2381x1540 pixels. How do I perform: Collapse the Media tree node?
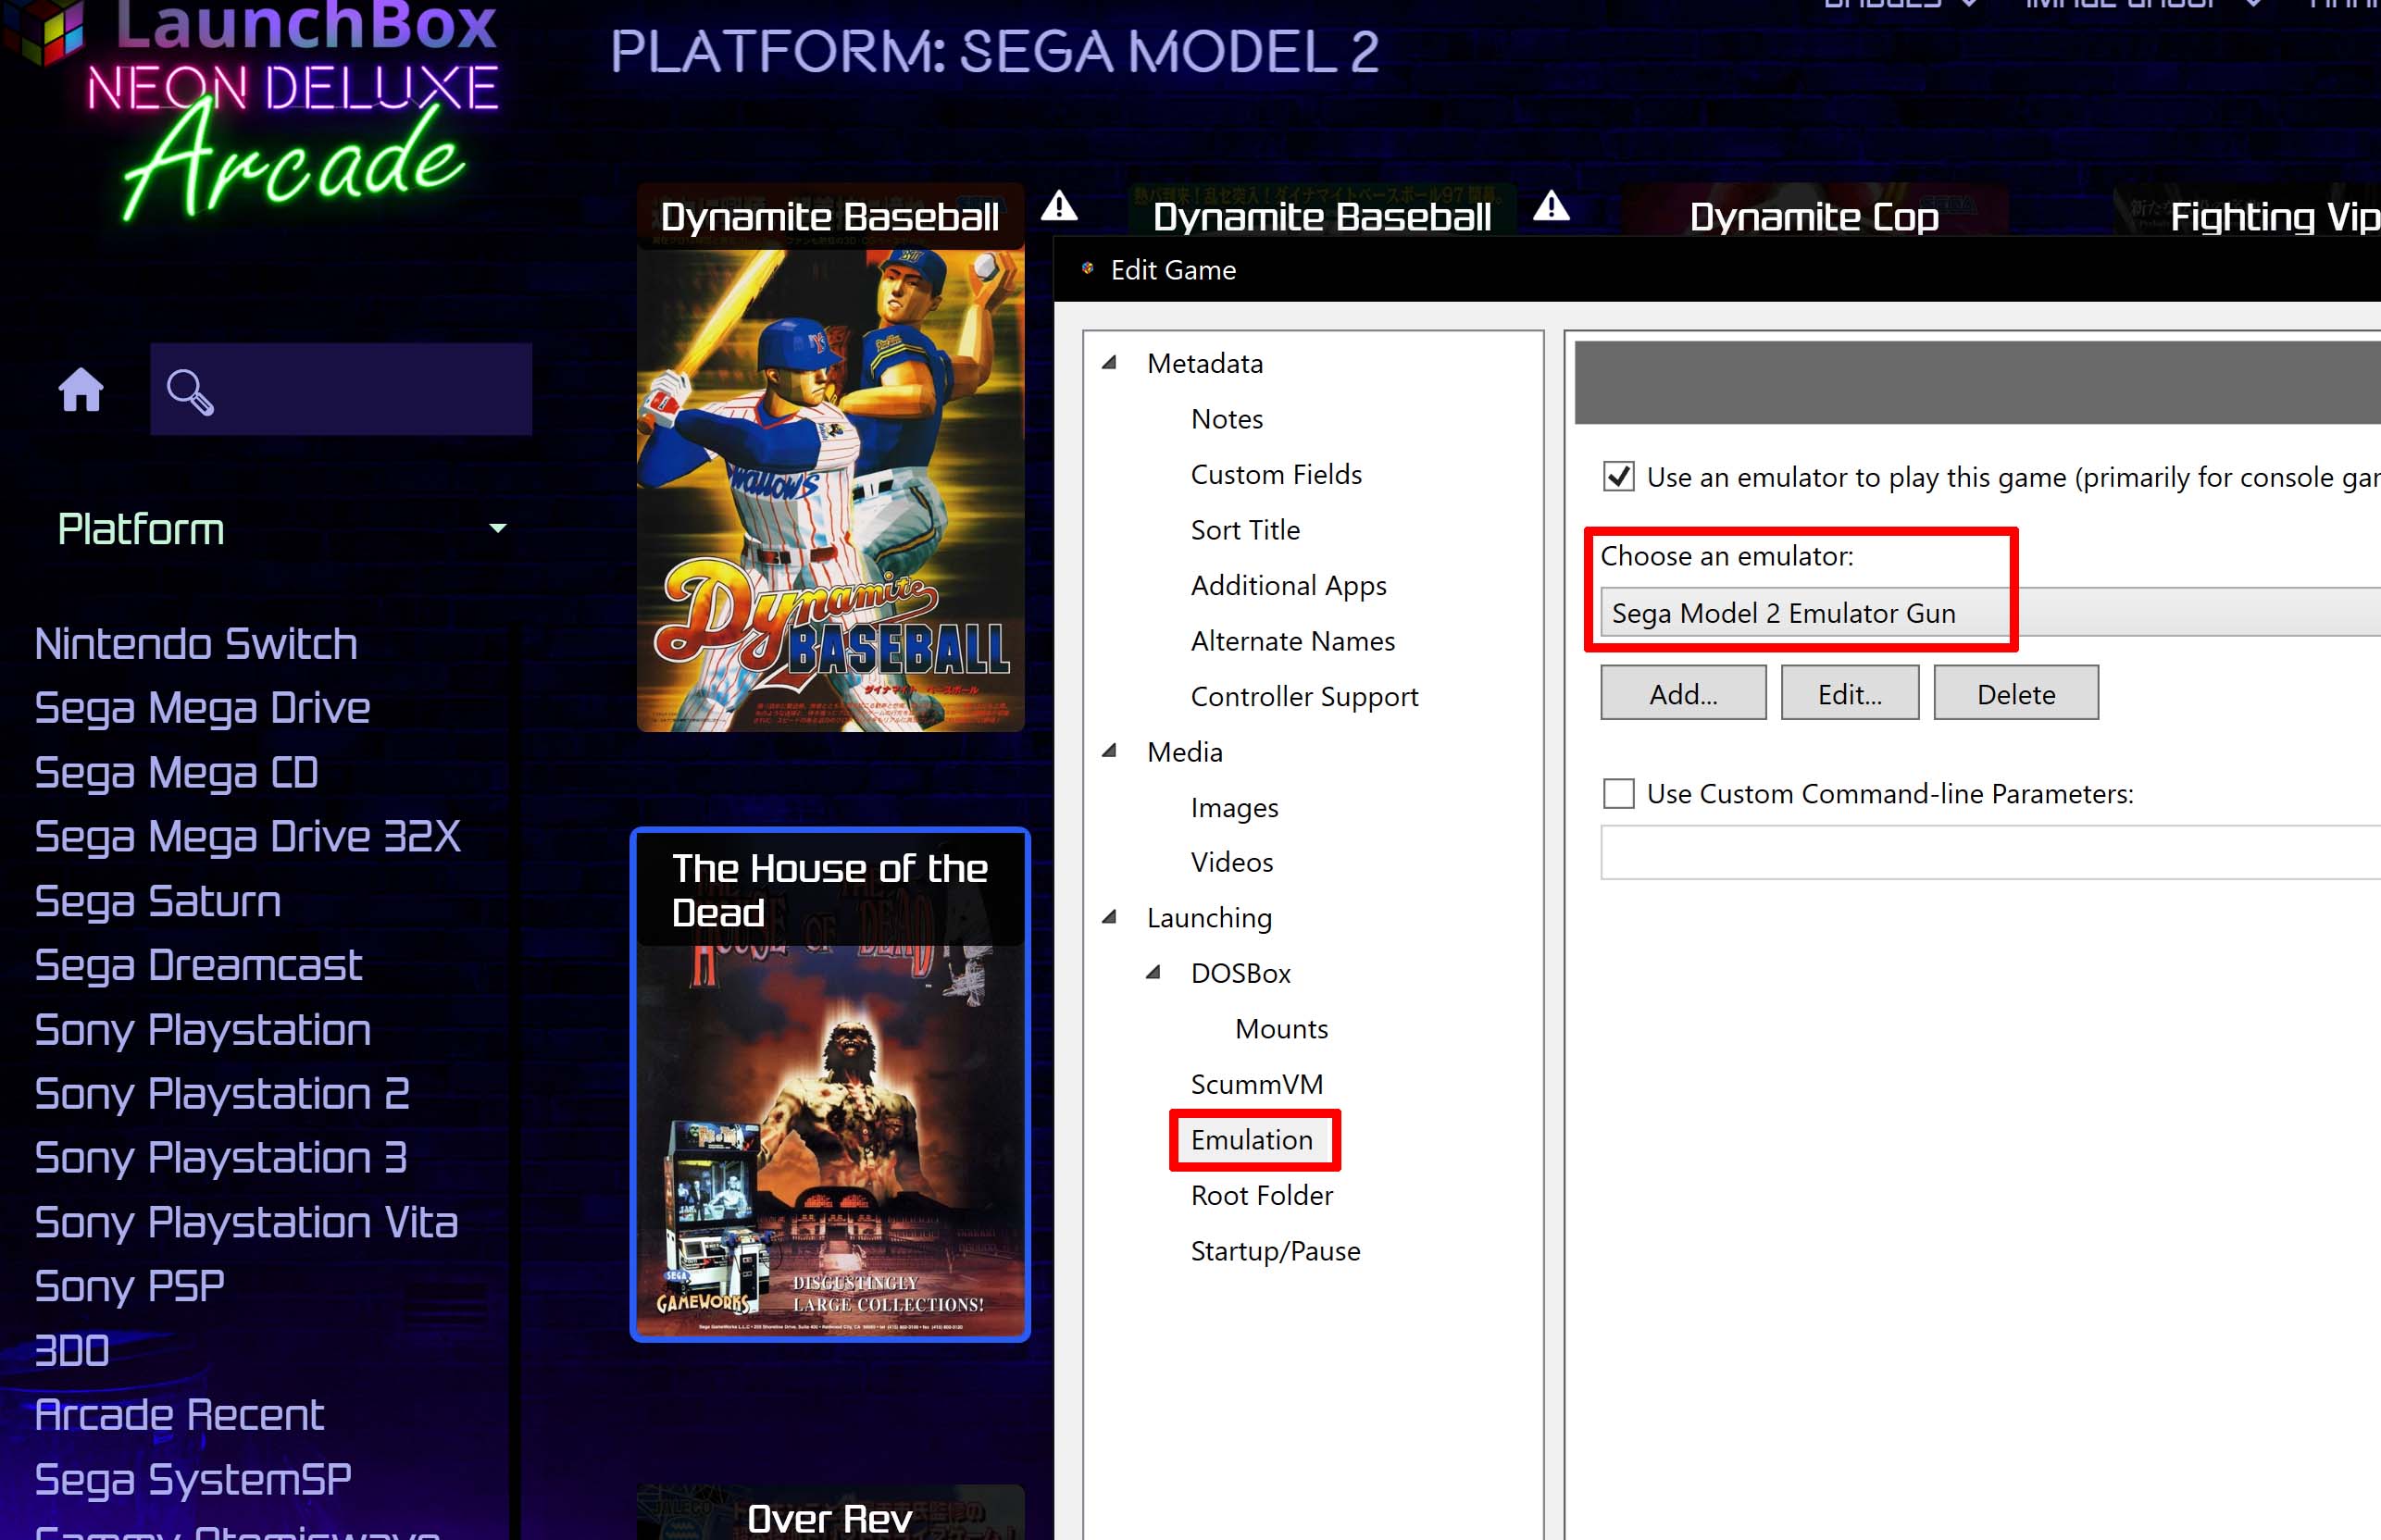1109,751
